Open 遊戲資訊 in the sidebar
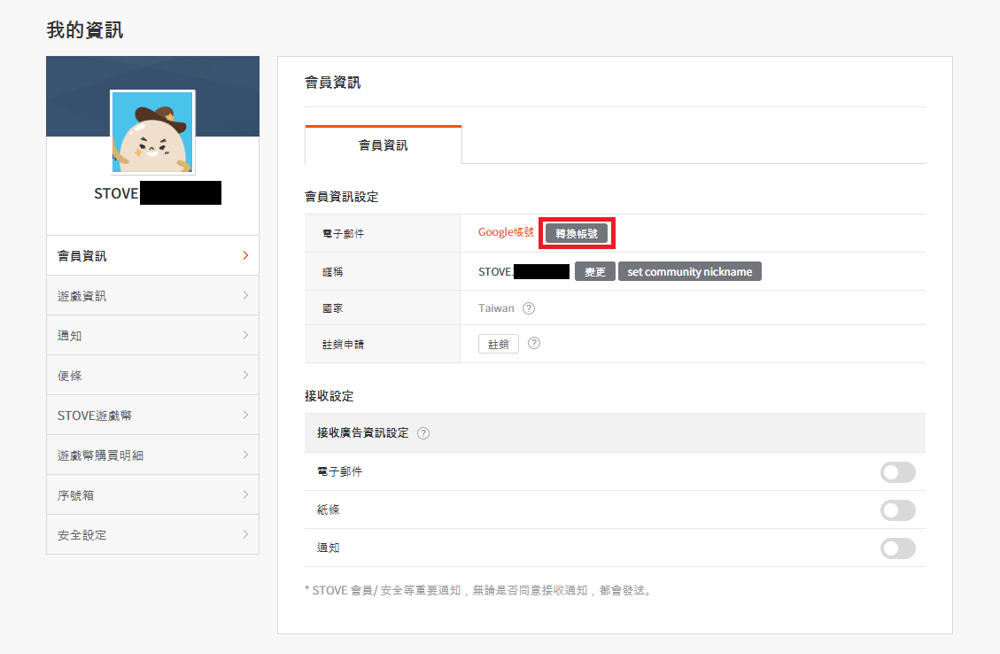Screen dimensions: 1000x654 152,296
